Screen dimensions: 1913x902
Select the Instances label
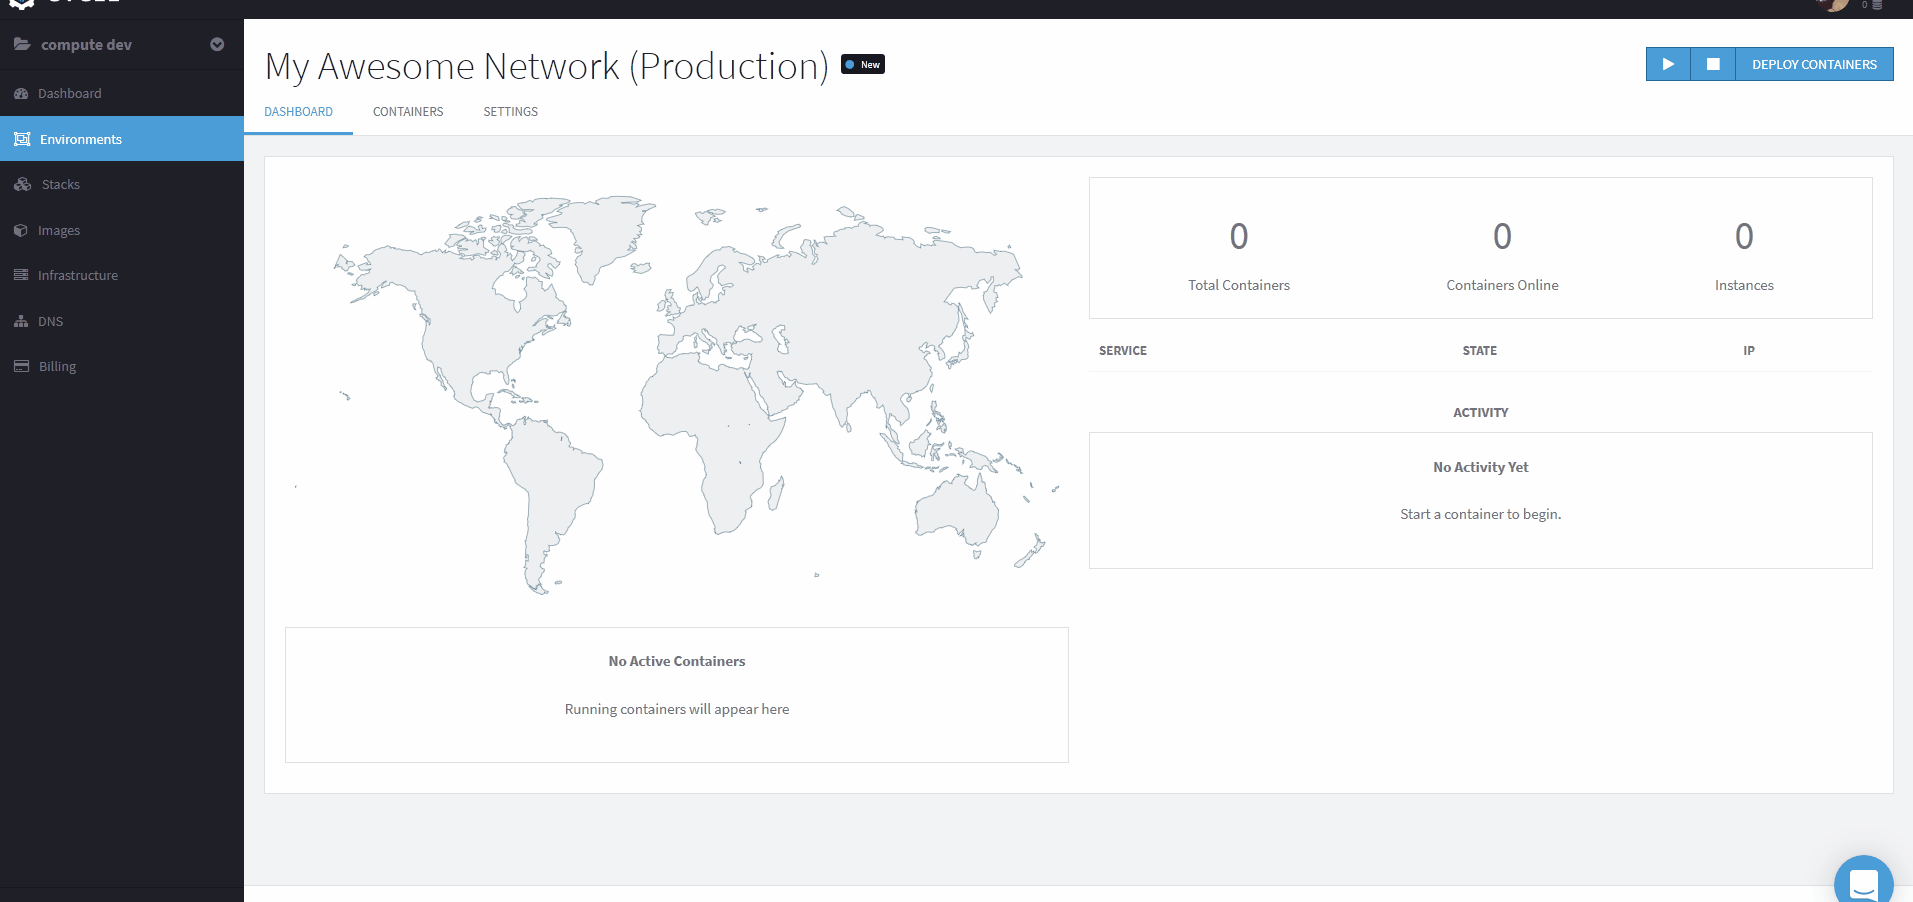pos(1744,285)
